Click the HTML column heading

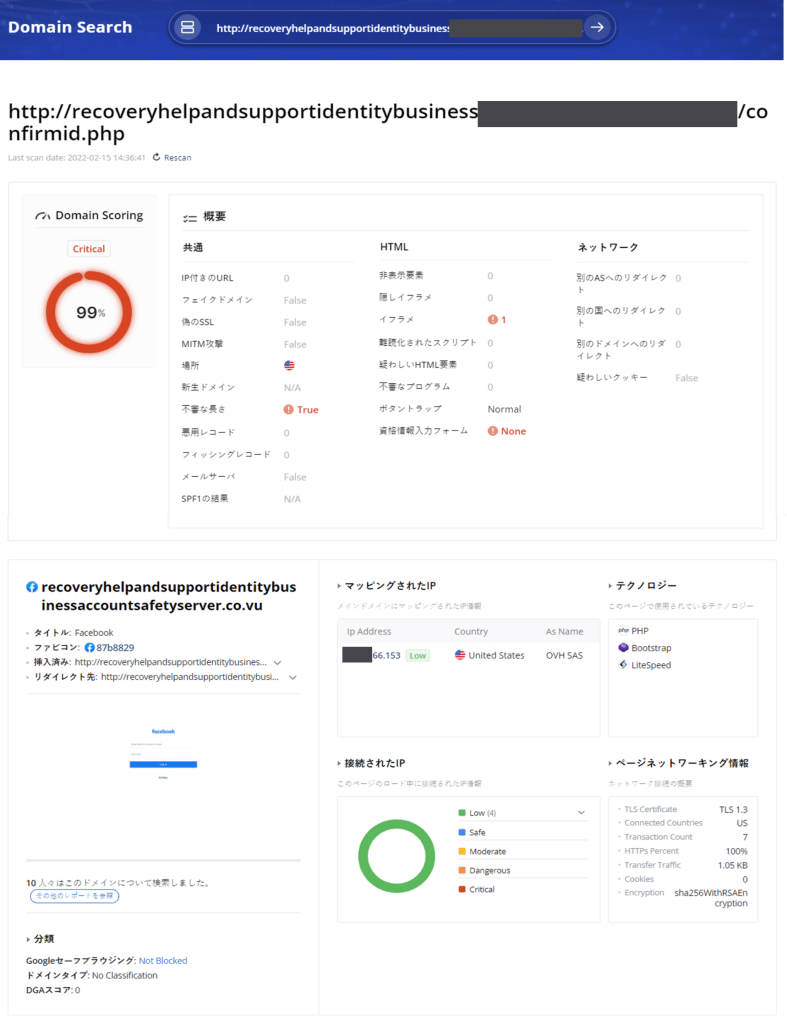[394, 247]
